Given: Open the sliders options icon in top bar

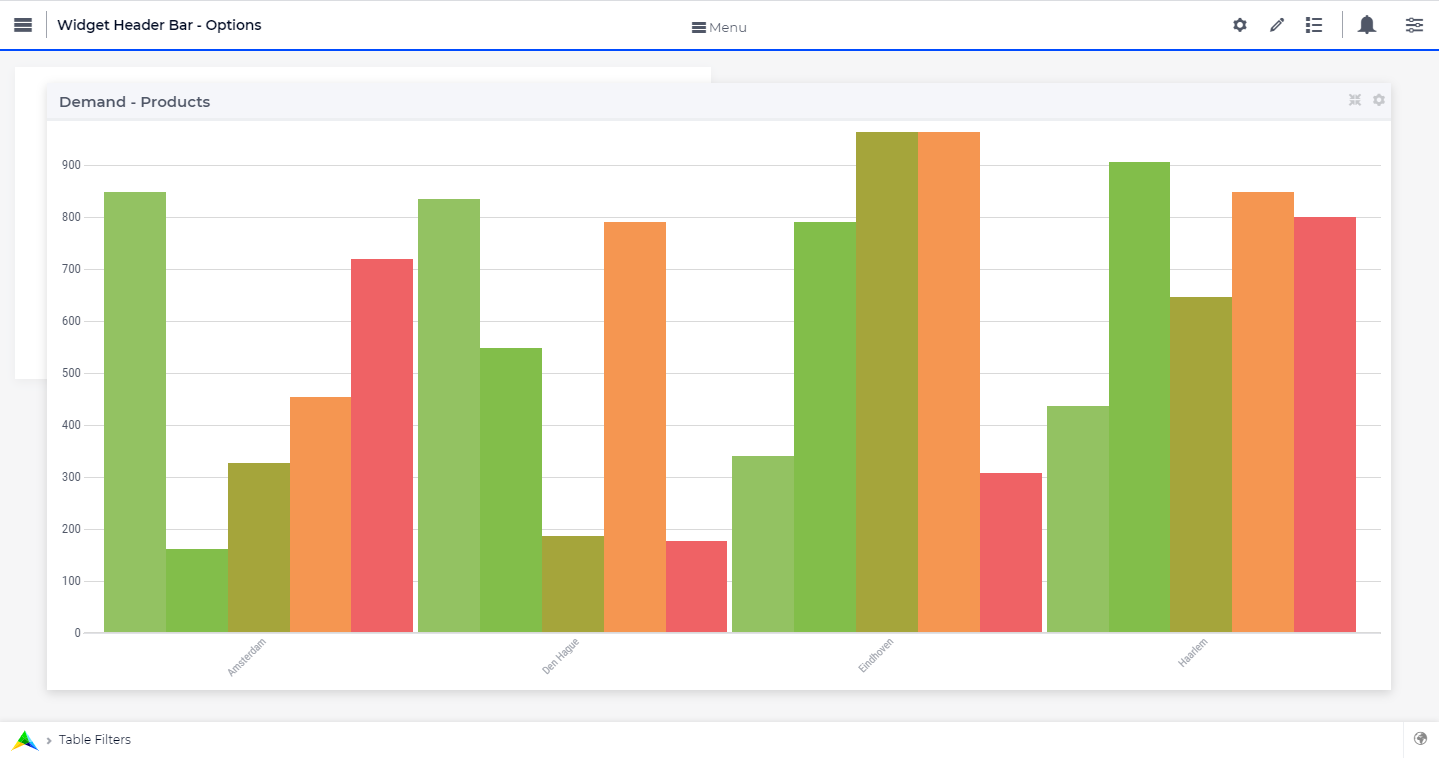Looking at the screenshot, I should pyautogui.click(x=1414, y=25).
